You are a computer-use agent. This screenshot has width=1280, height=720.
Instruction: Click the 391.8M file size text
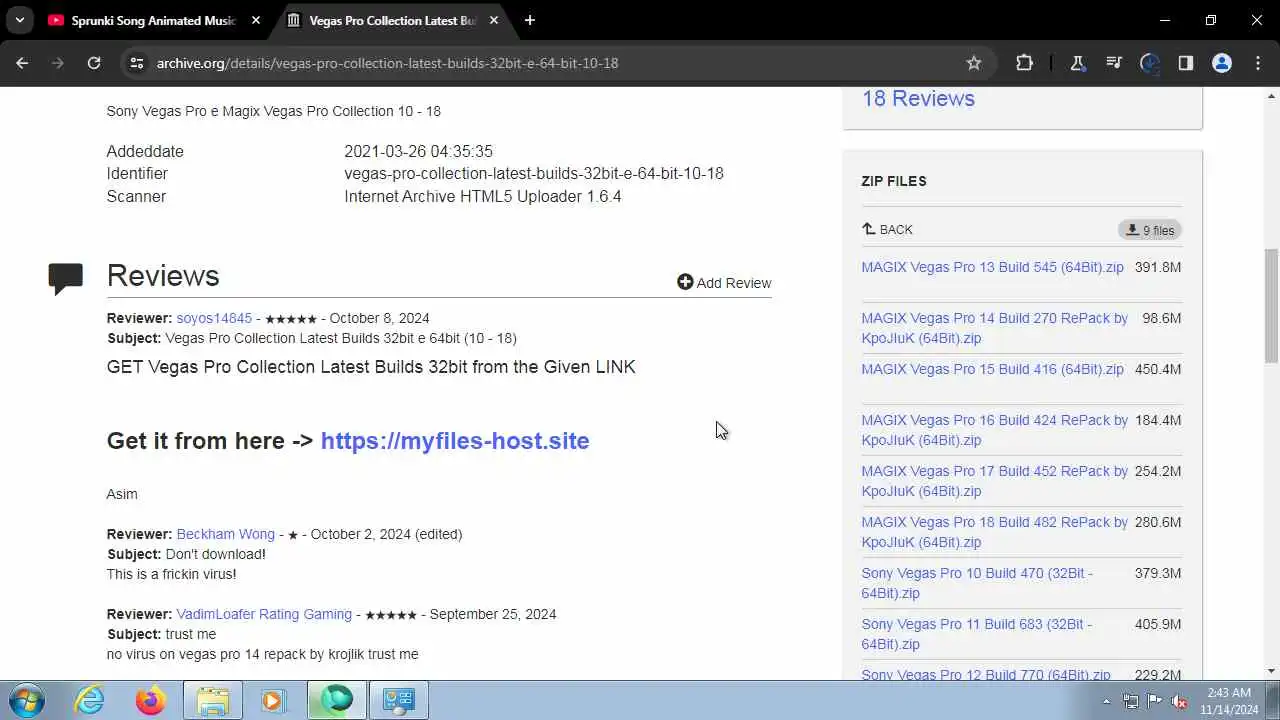[1158, 267]
